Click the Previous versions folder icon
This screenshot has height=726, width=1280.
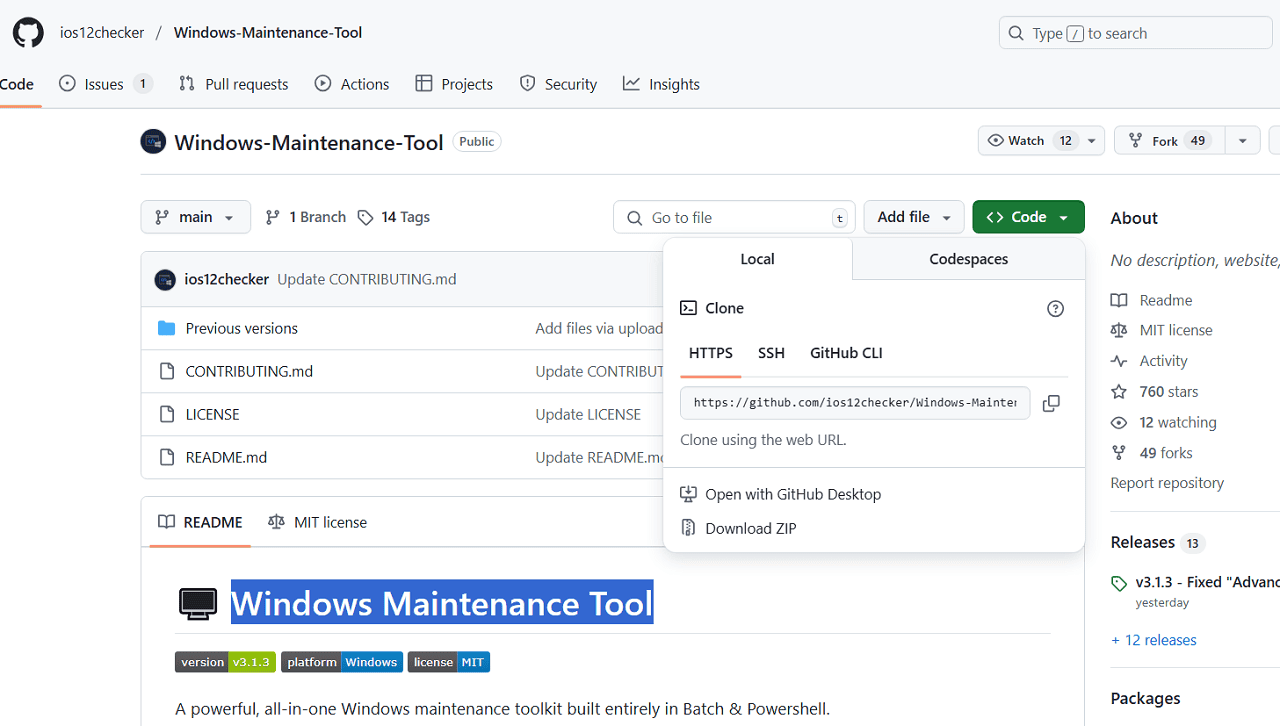tap(167, 328)
